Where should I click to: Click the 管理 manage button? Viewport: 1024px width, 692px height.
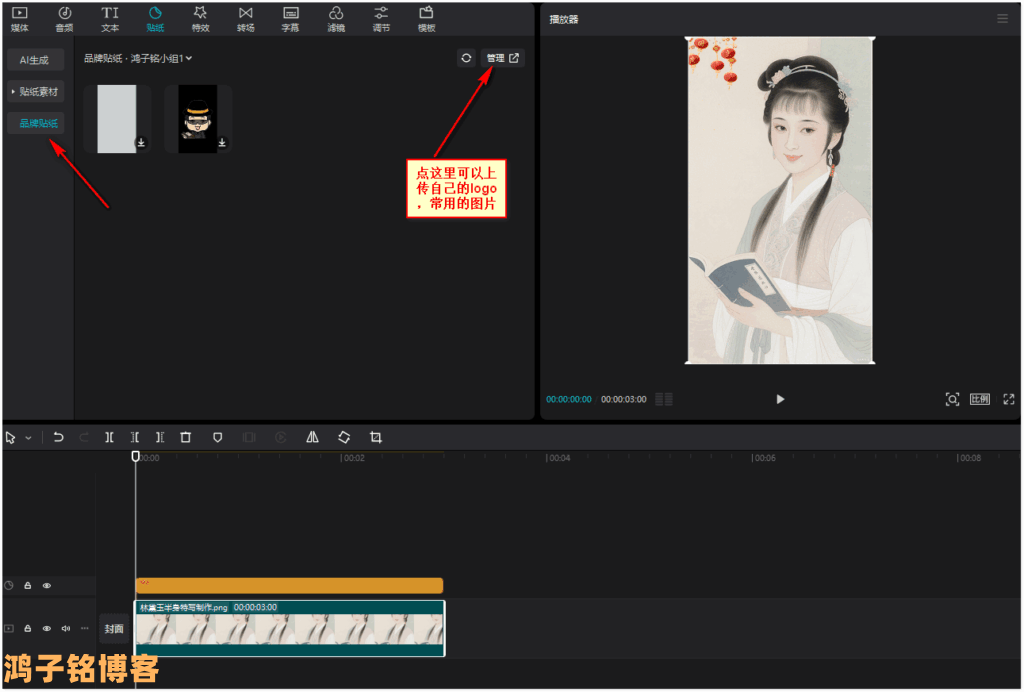502,58
